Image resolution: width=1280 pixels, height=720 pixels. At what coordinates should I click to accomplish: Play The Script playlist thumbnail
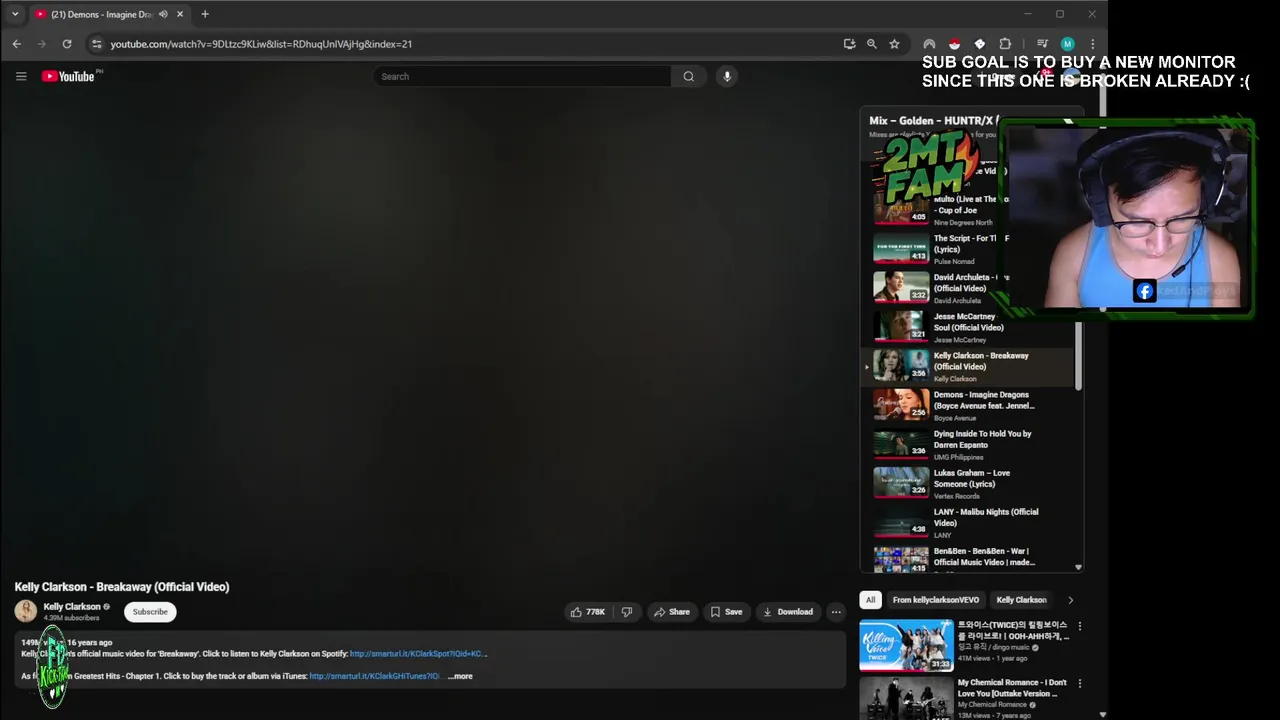click(901, 248)
